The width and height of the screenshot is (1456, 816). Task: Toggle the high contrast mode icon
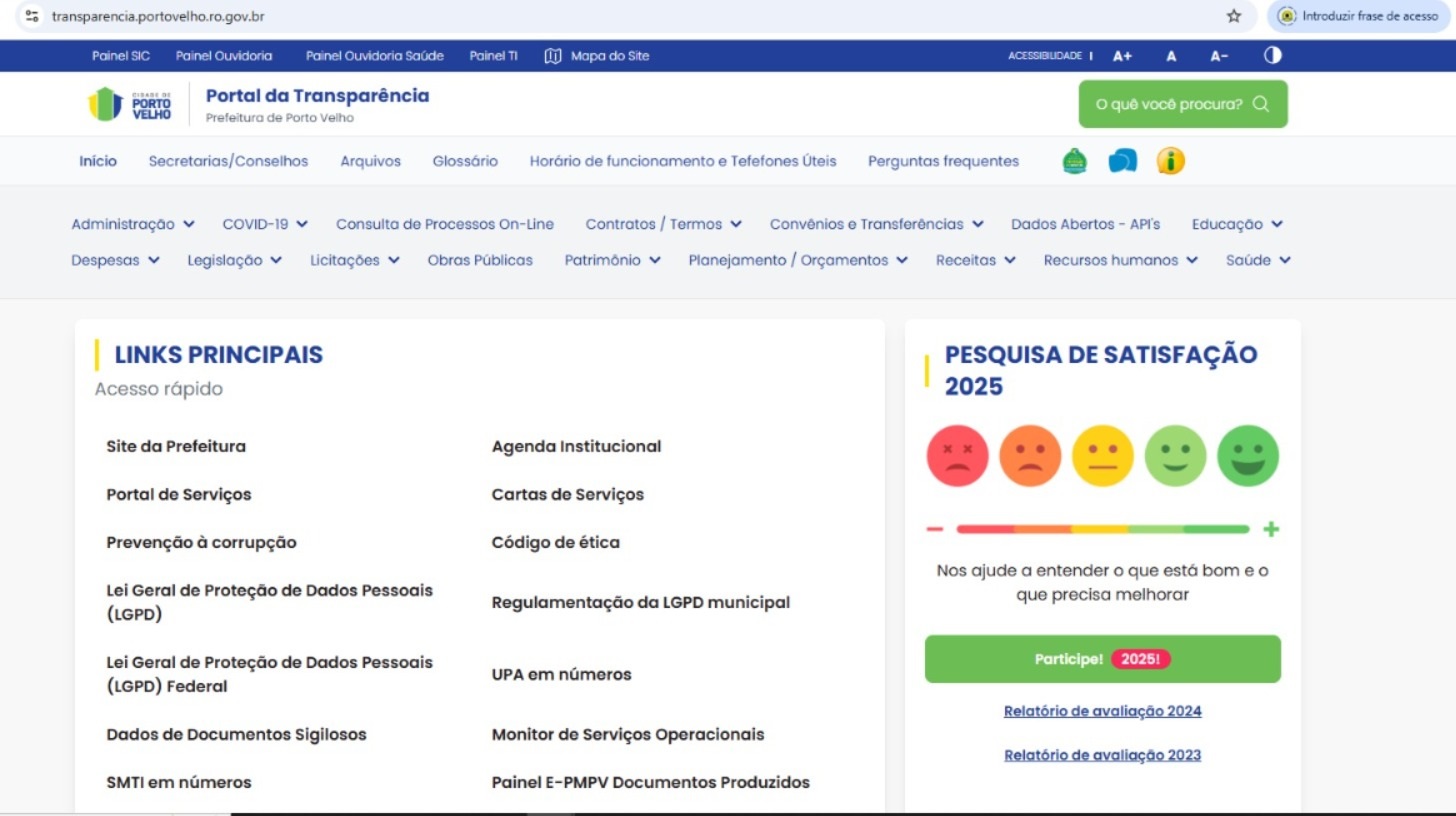click(1272, 56)
